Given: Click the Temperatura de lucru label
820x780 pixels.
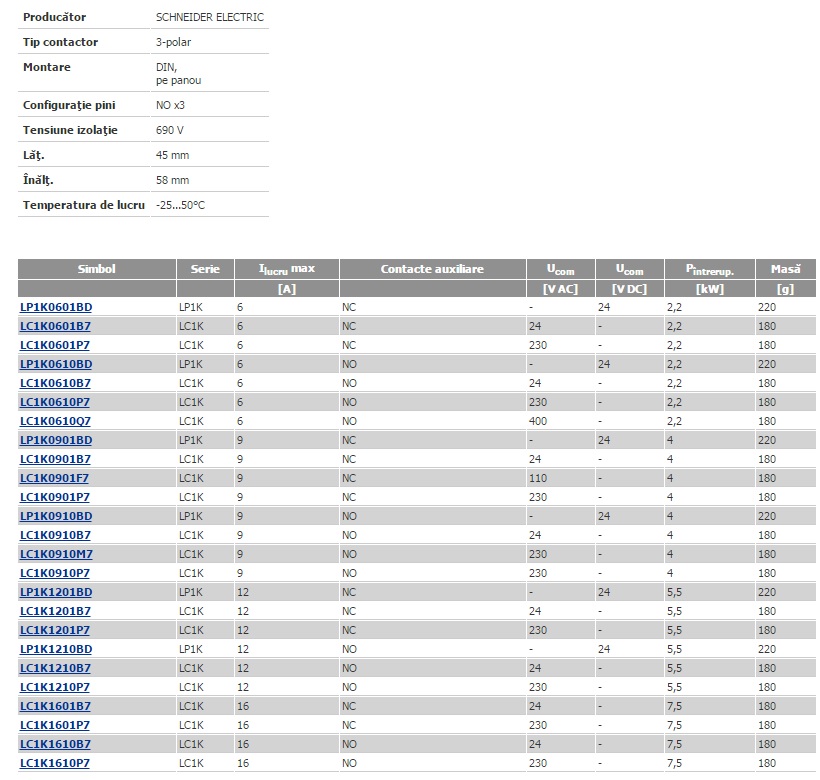Looking at the screenshot, I should click(x=84, y=205).
